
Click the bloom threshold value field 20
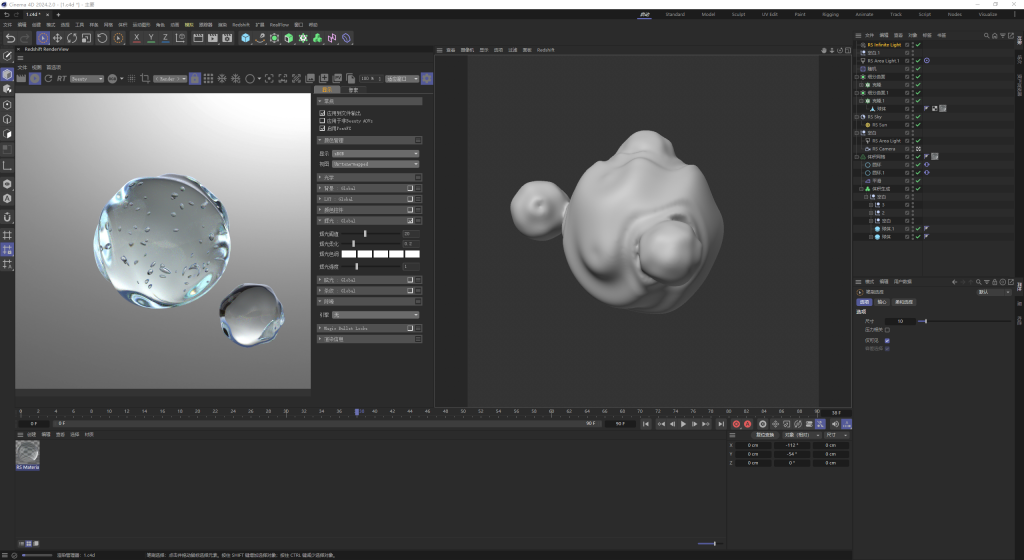[x=411, y=234]
